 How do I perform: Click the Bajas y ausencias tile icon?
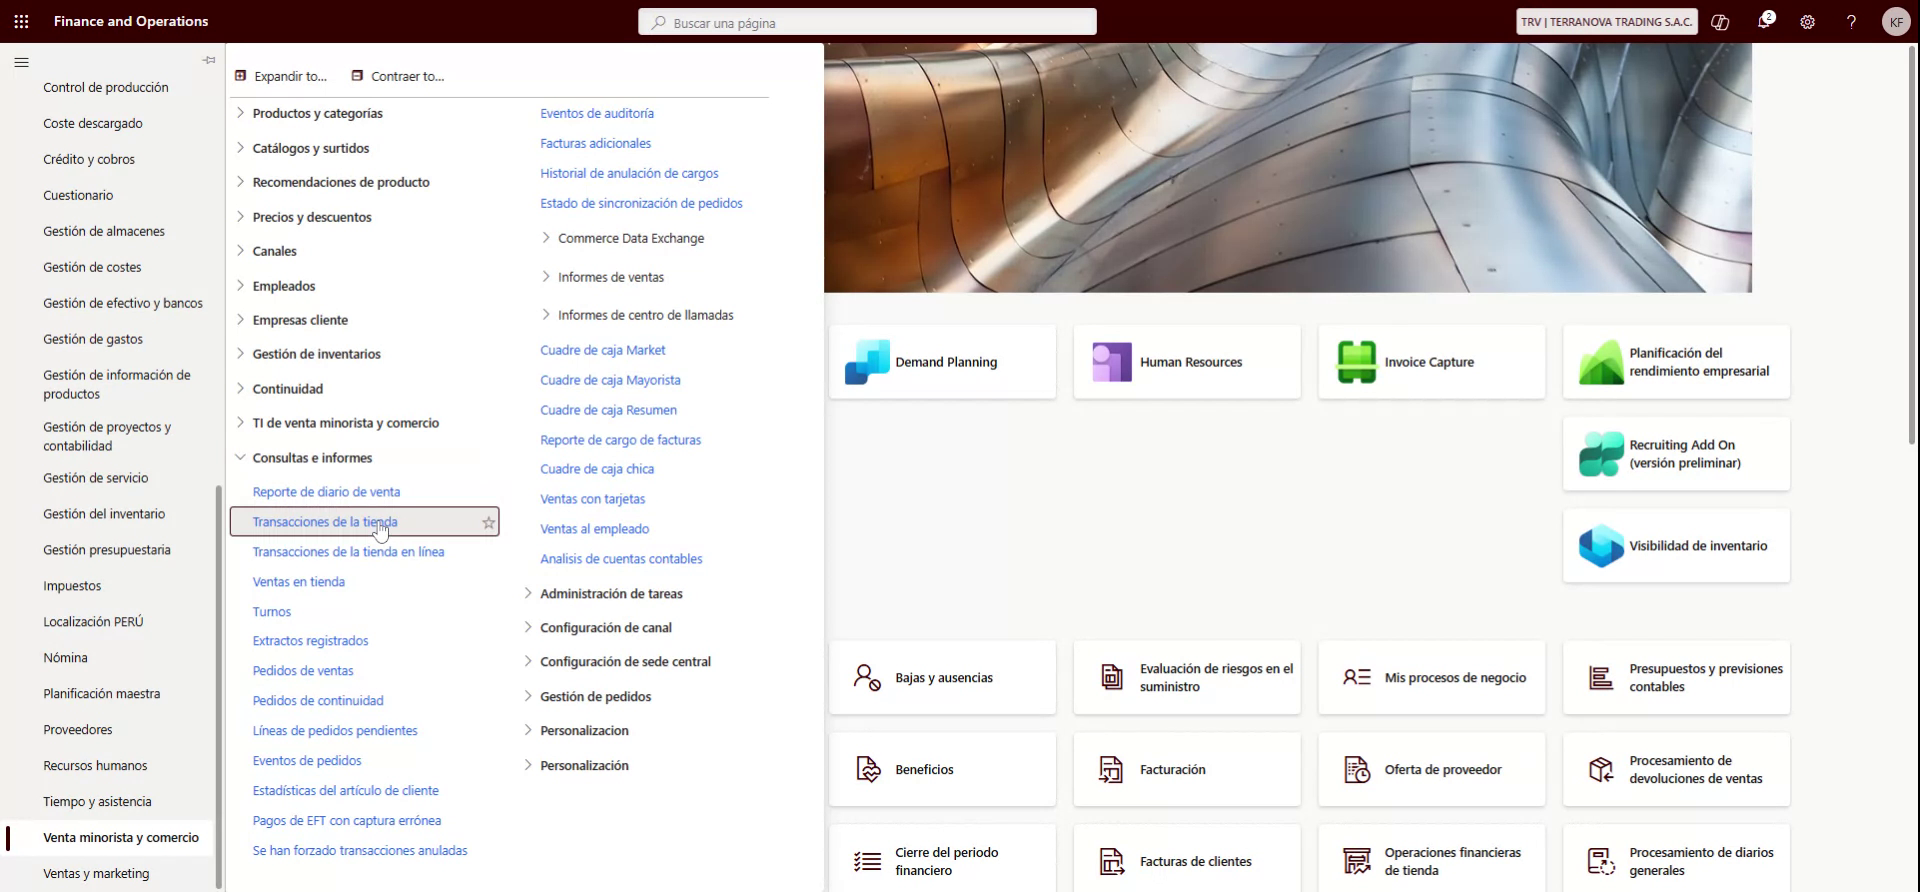click(x=867, y=678)
